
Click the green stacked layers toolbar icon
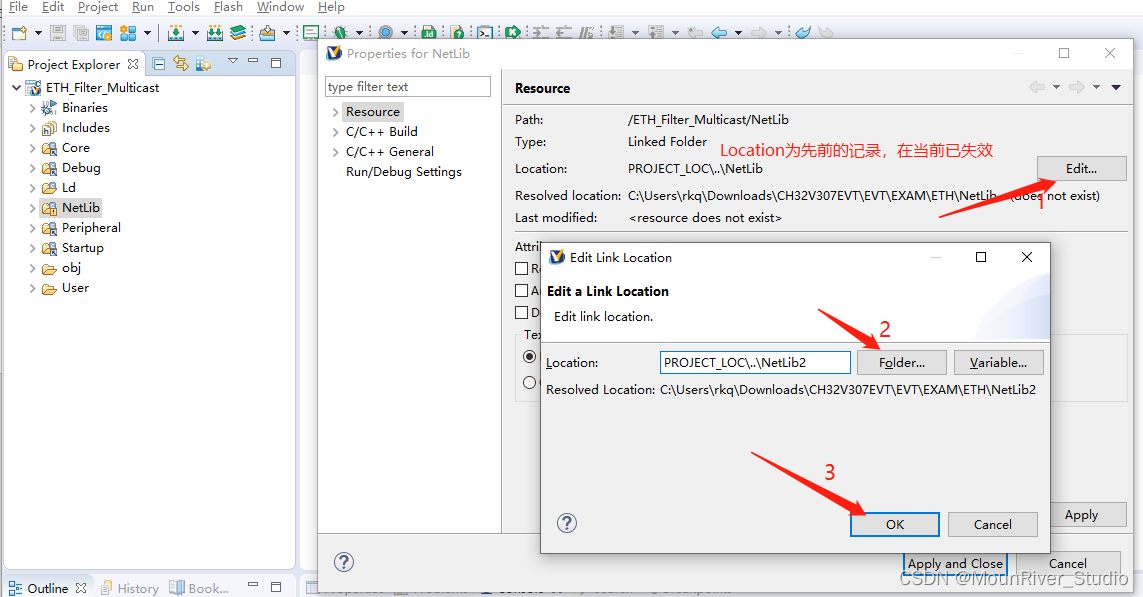[238, 33]
